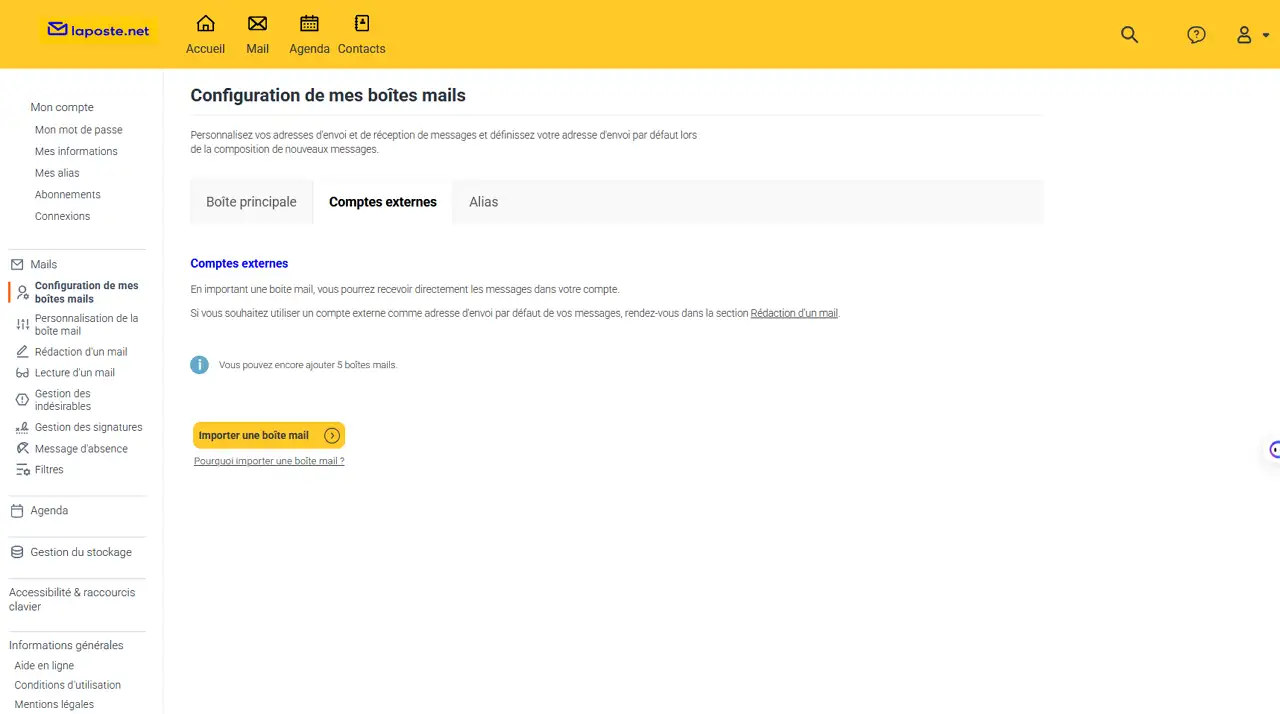Click the Importer une boîte mail button
Screen dimensions: 1280x714
pyautogui.click(x=268, y=435)
